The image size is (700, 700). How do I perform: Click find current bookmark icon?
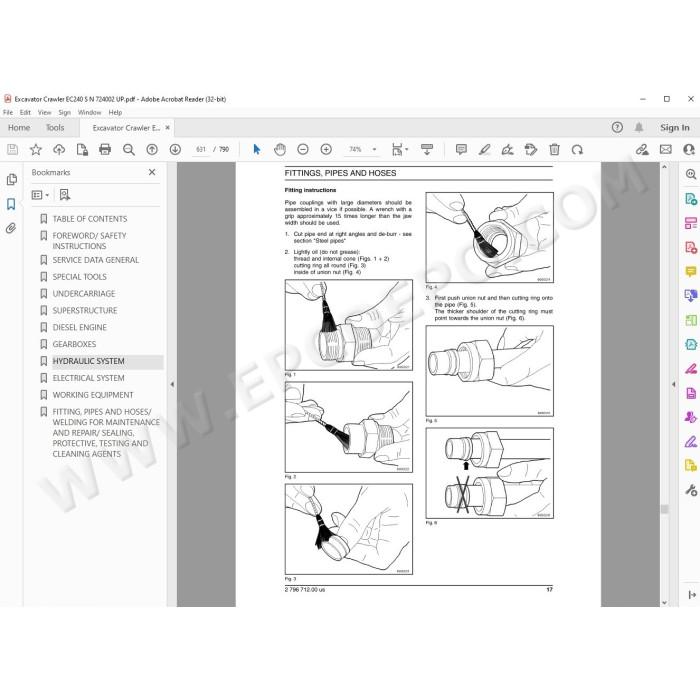tap(65, 195)
